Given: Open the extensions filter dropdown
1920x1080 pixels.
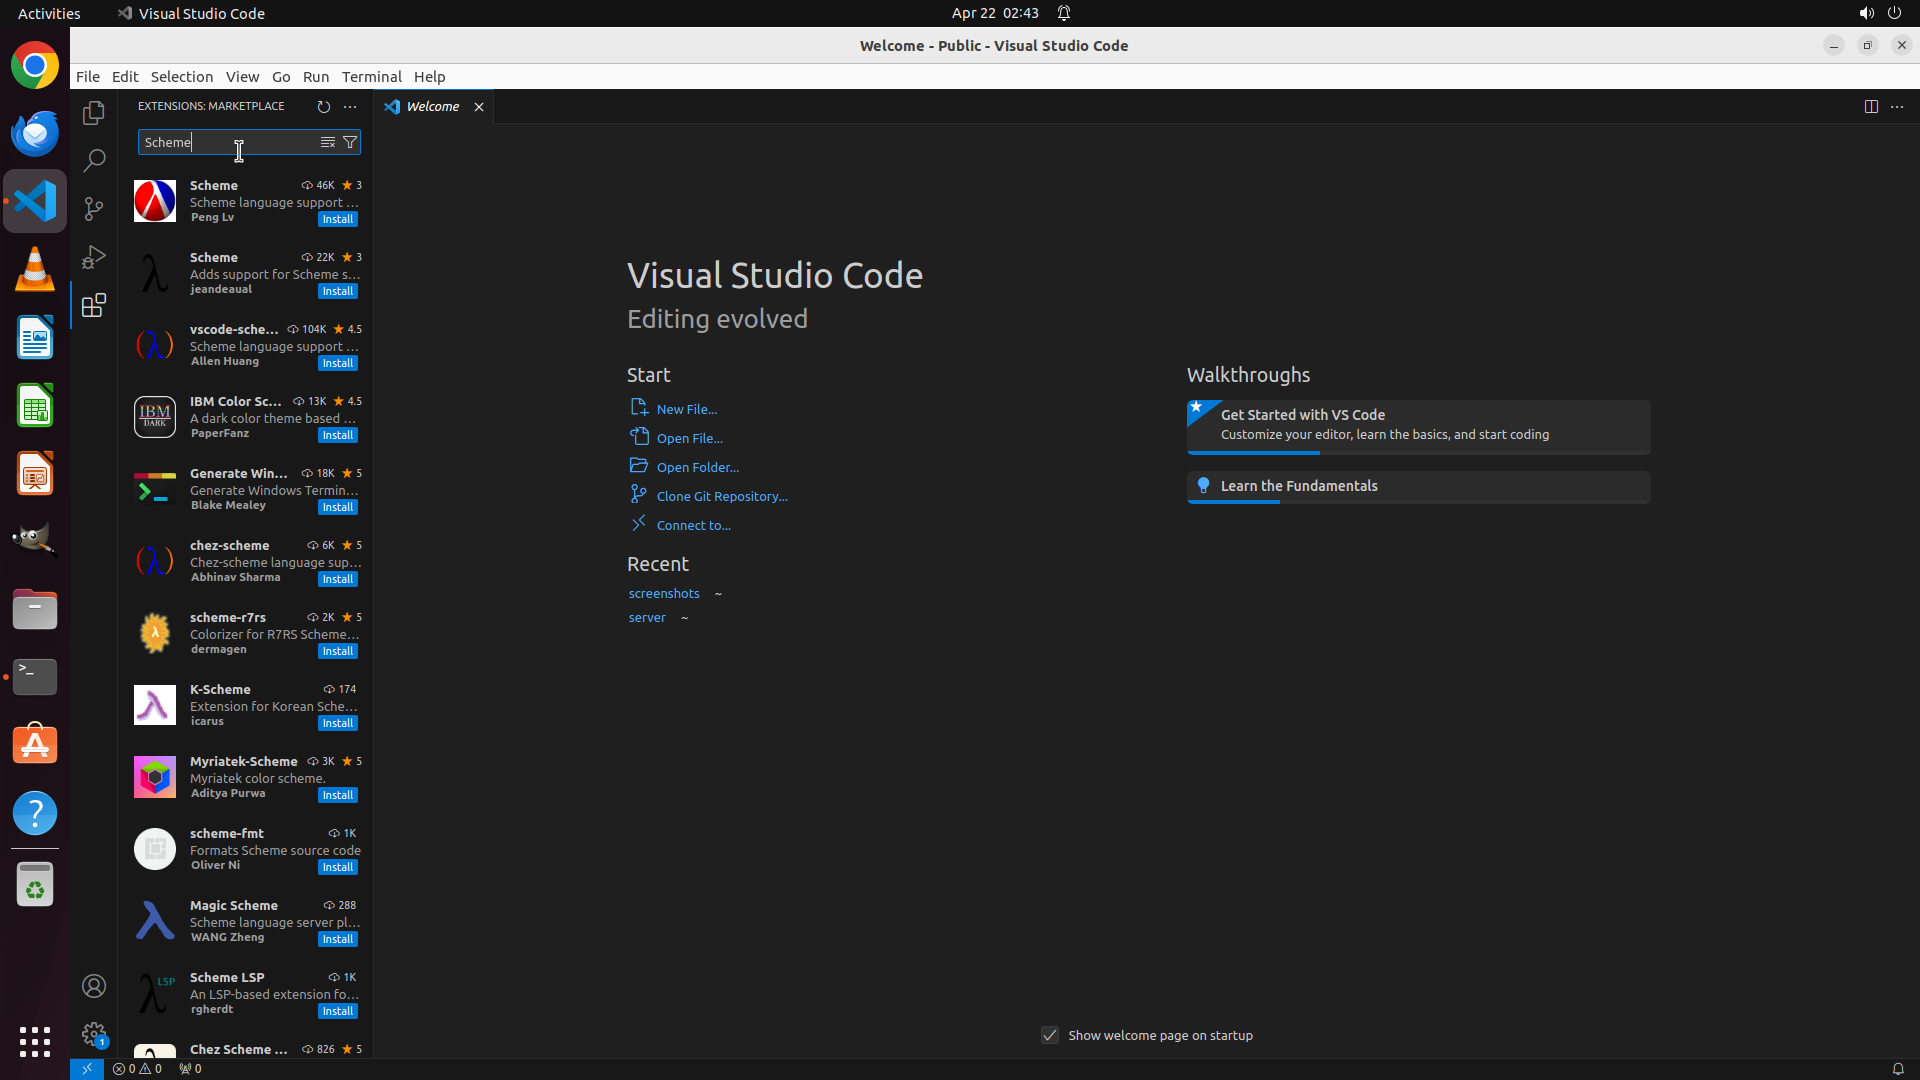Looking at the screenshot, I should (x=350, y=142).
